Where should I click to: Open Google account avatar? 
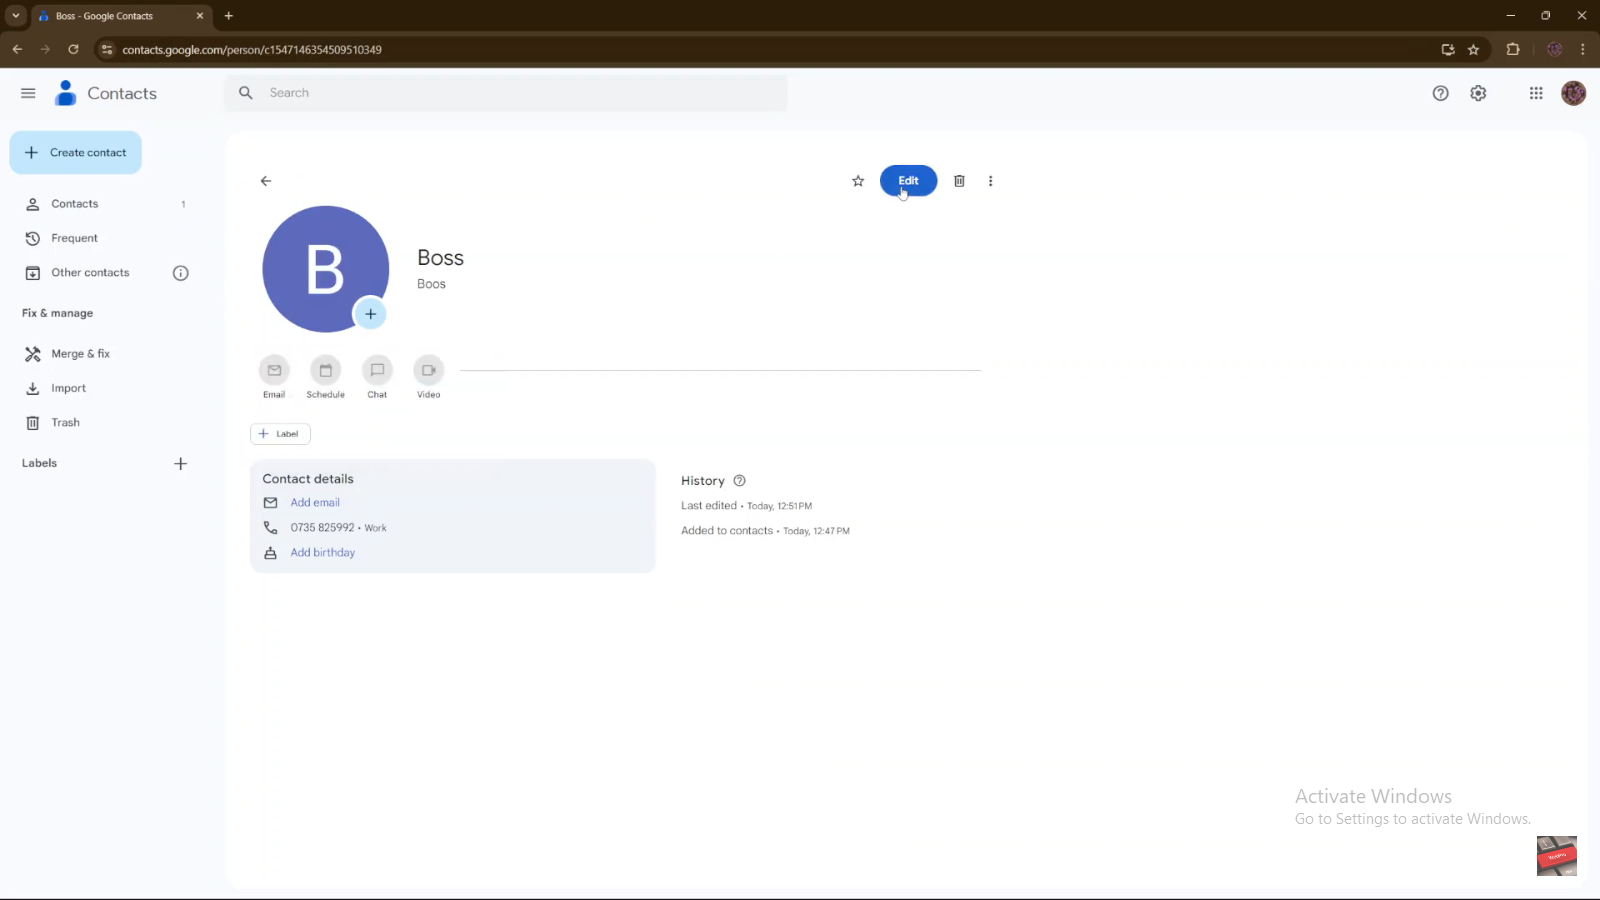[x=1573, y=93]
